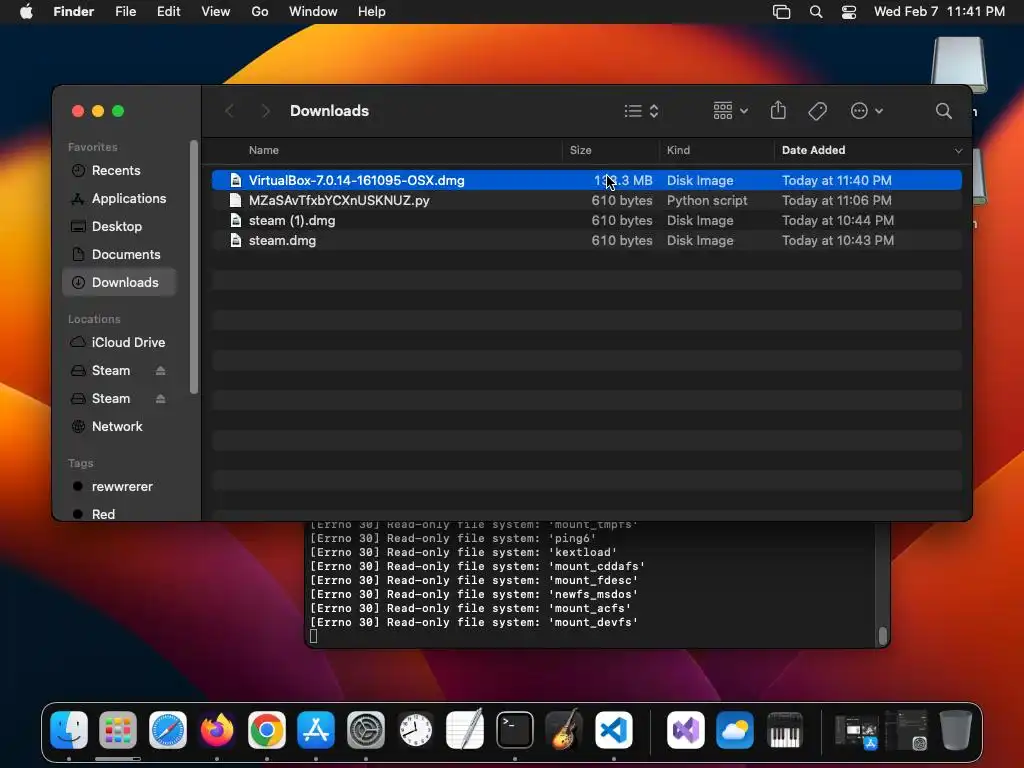Viewport: 1024px width, 768px height.
Task: Go forward in Finder navigation
Action: (265, 111)
